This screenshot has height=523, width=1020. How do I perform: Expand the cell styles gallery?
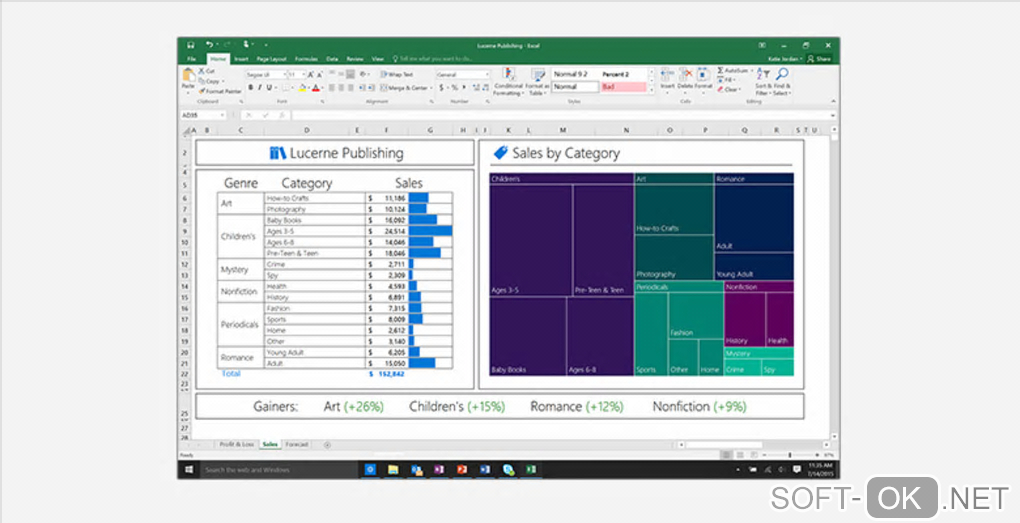click(652, 90)
